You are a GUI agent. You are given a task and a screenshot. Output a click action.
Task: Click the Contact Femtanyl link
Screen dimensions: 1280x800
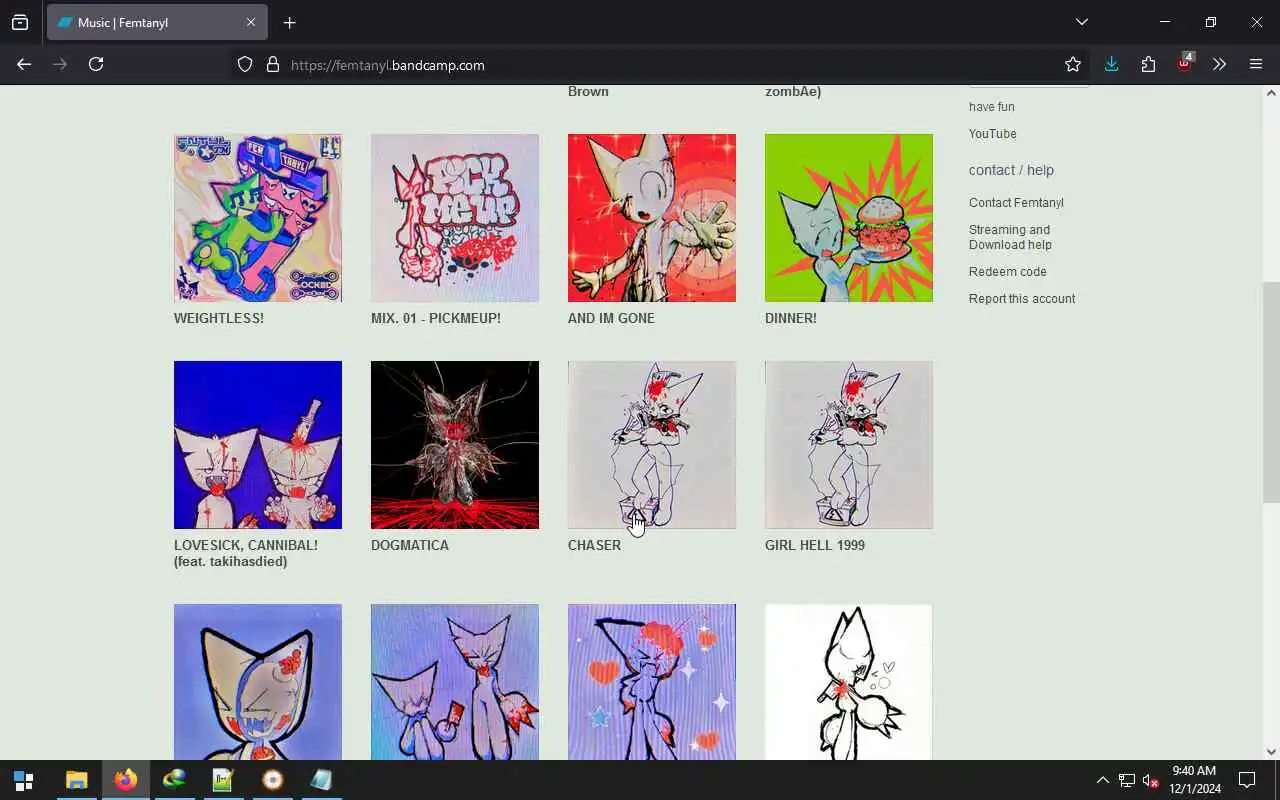coord(1016,203)
